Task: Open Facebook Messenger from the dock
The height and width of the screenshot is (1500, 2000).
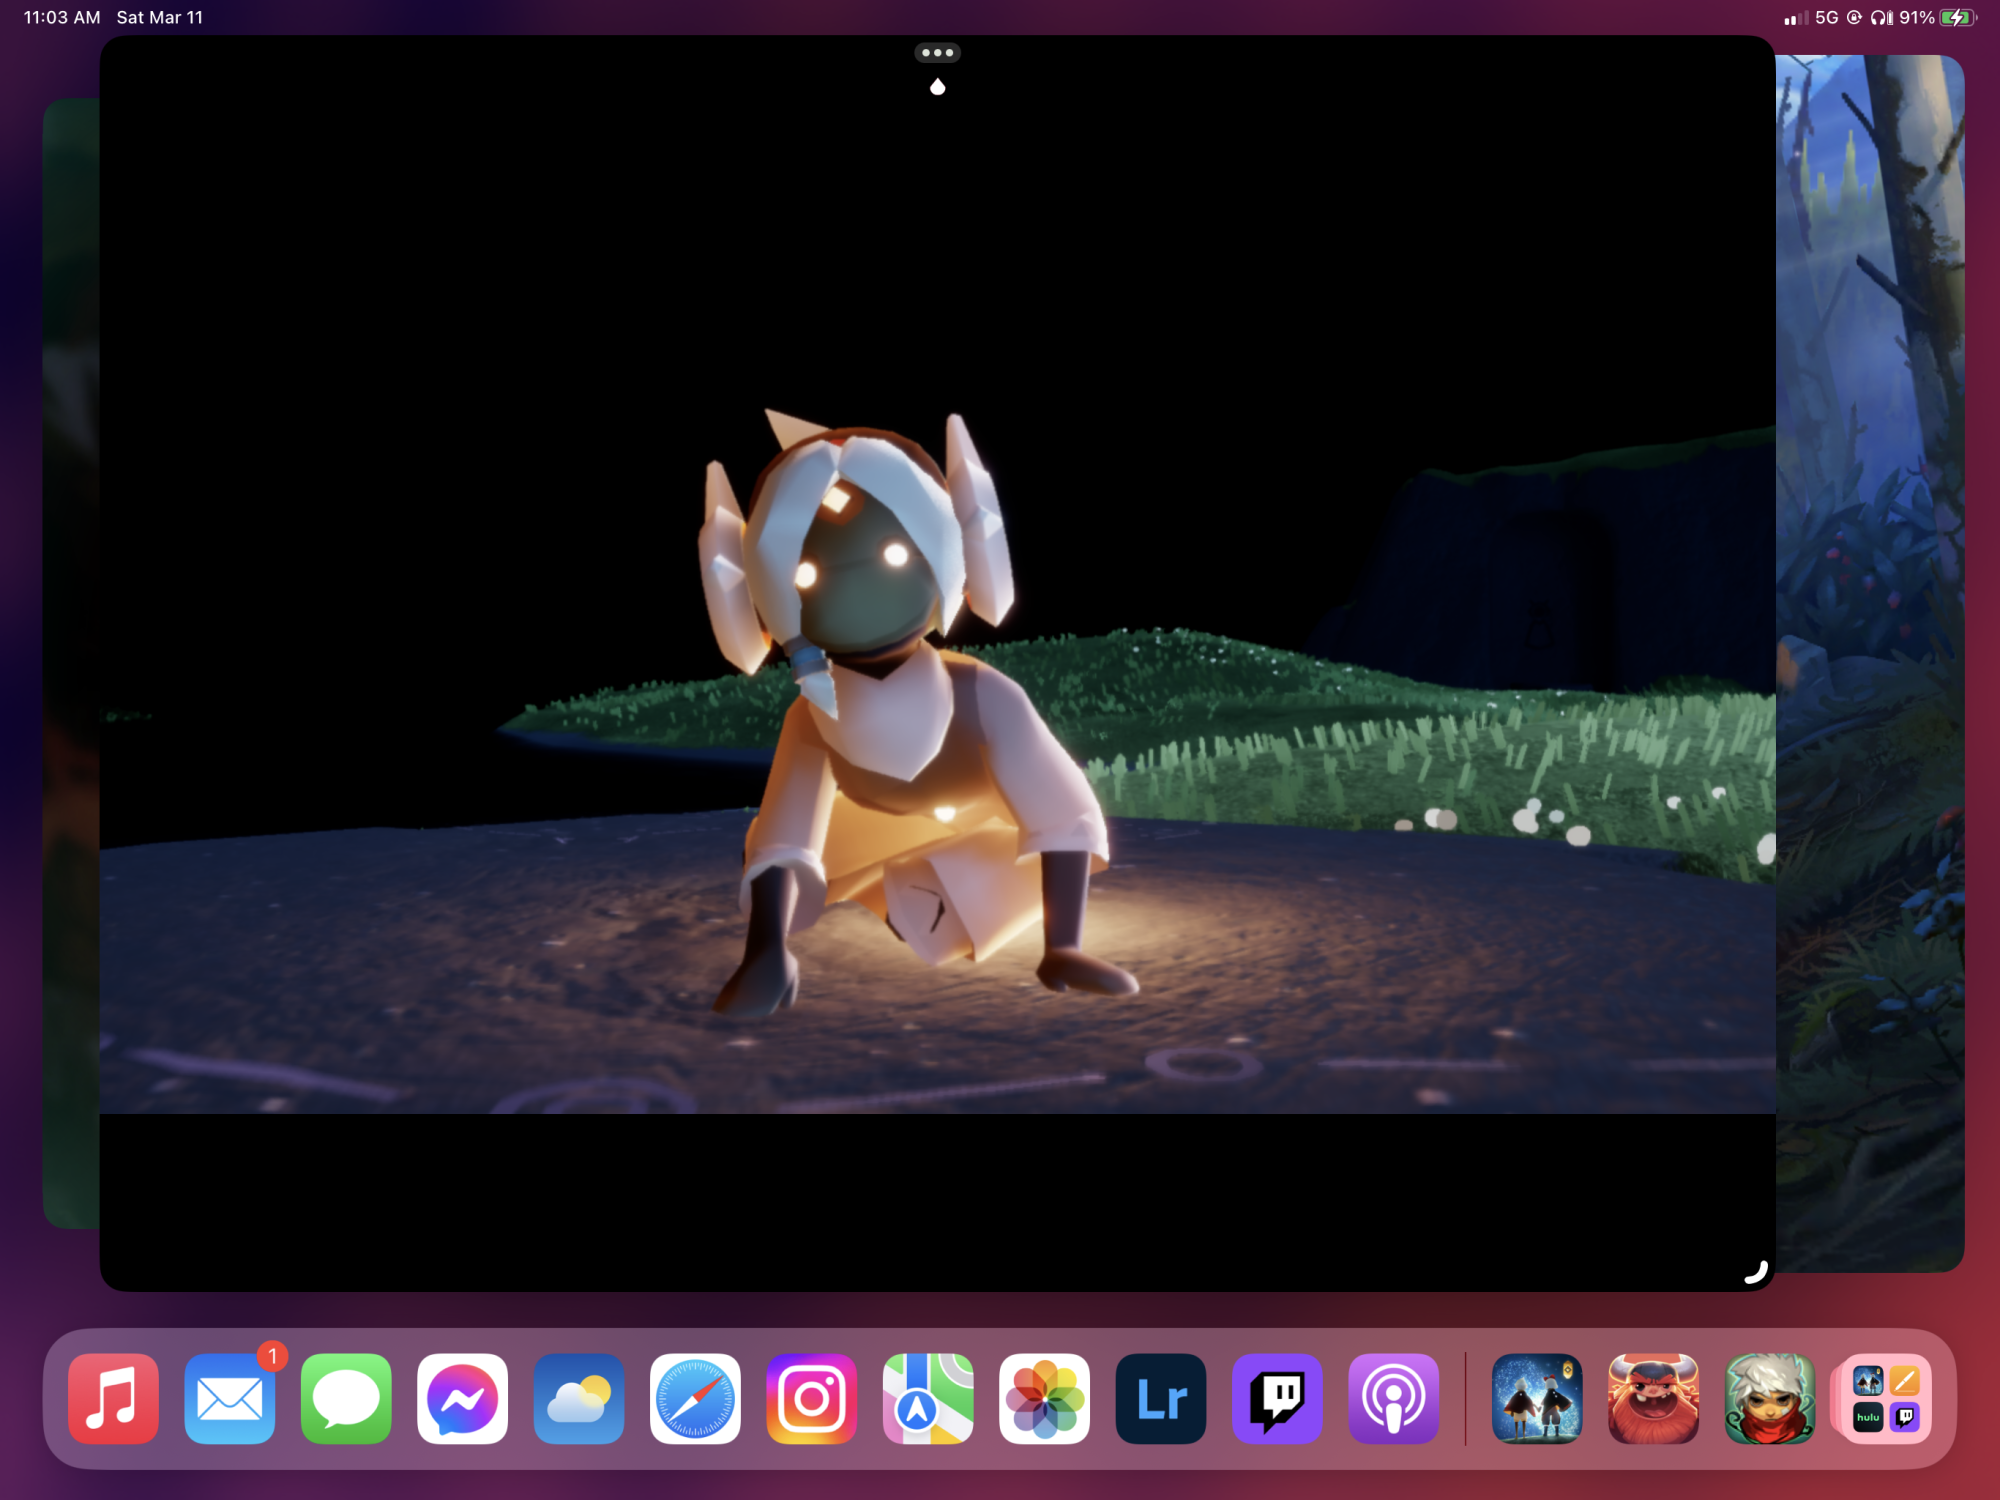Action: coord(462,1398)
